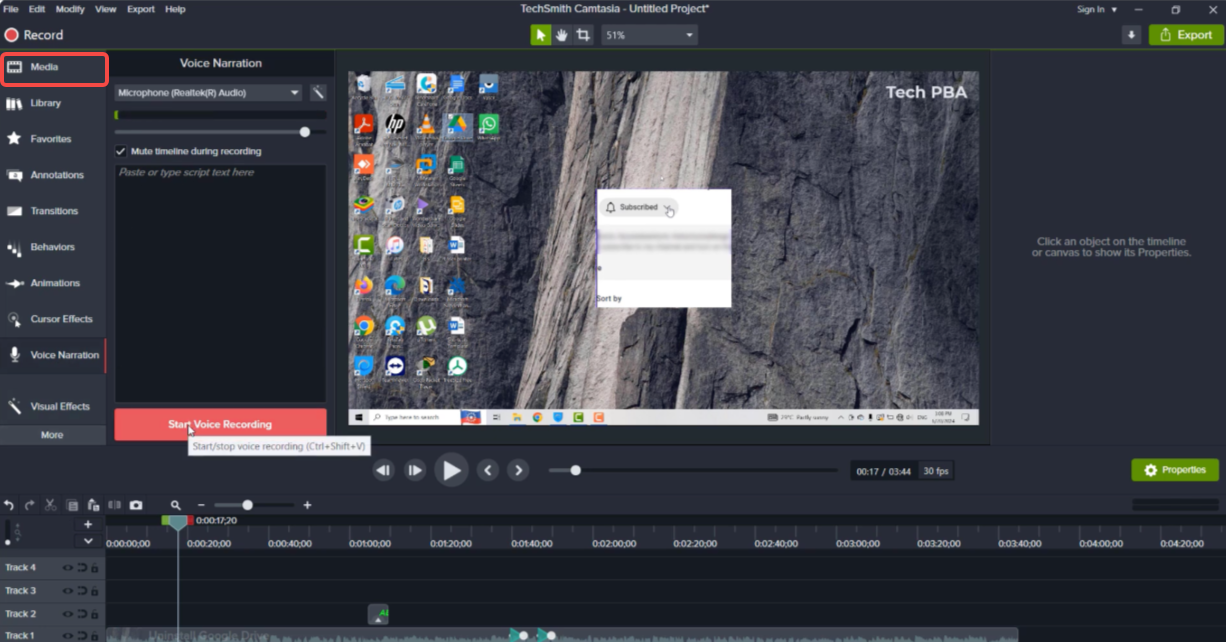Select the Cut tool in the timeline toolbar

[x=50, y=505]
